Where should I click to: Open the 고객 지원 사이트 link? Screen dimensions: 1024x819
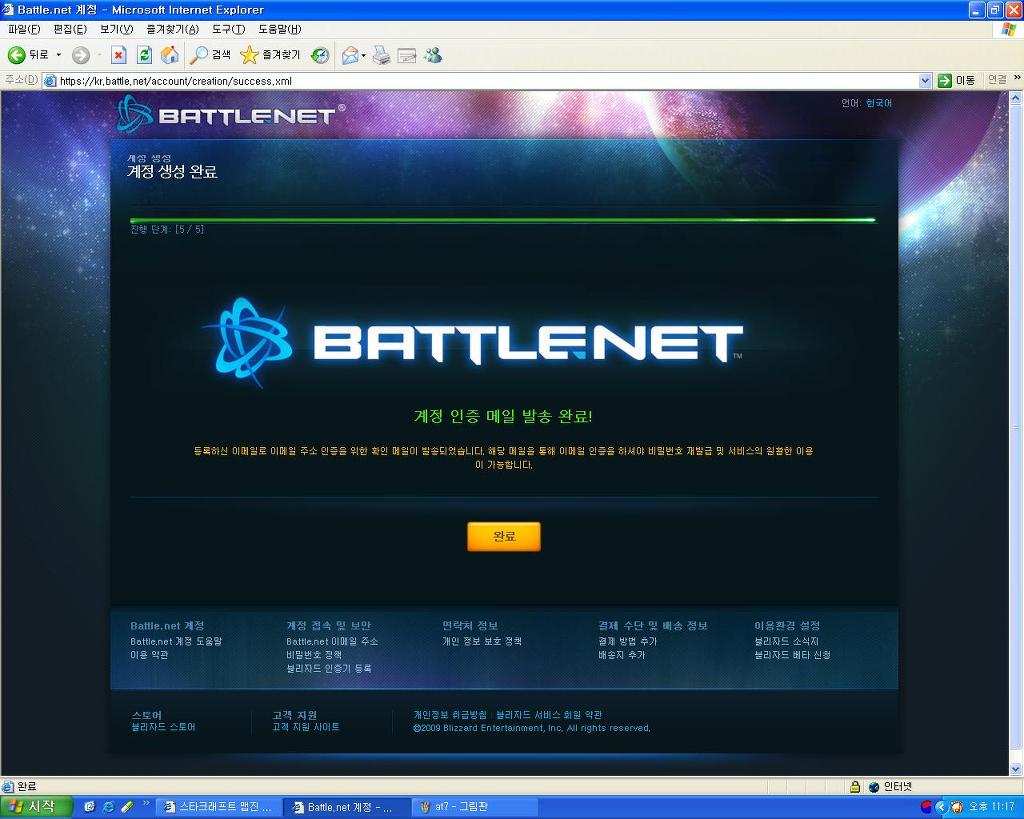(306, 727)
